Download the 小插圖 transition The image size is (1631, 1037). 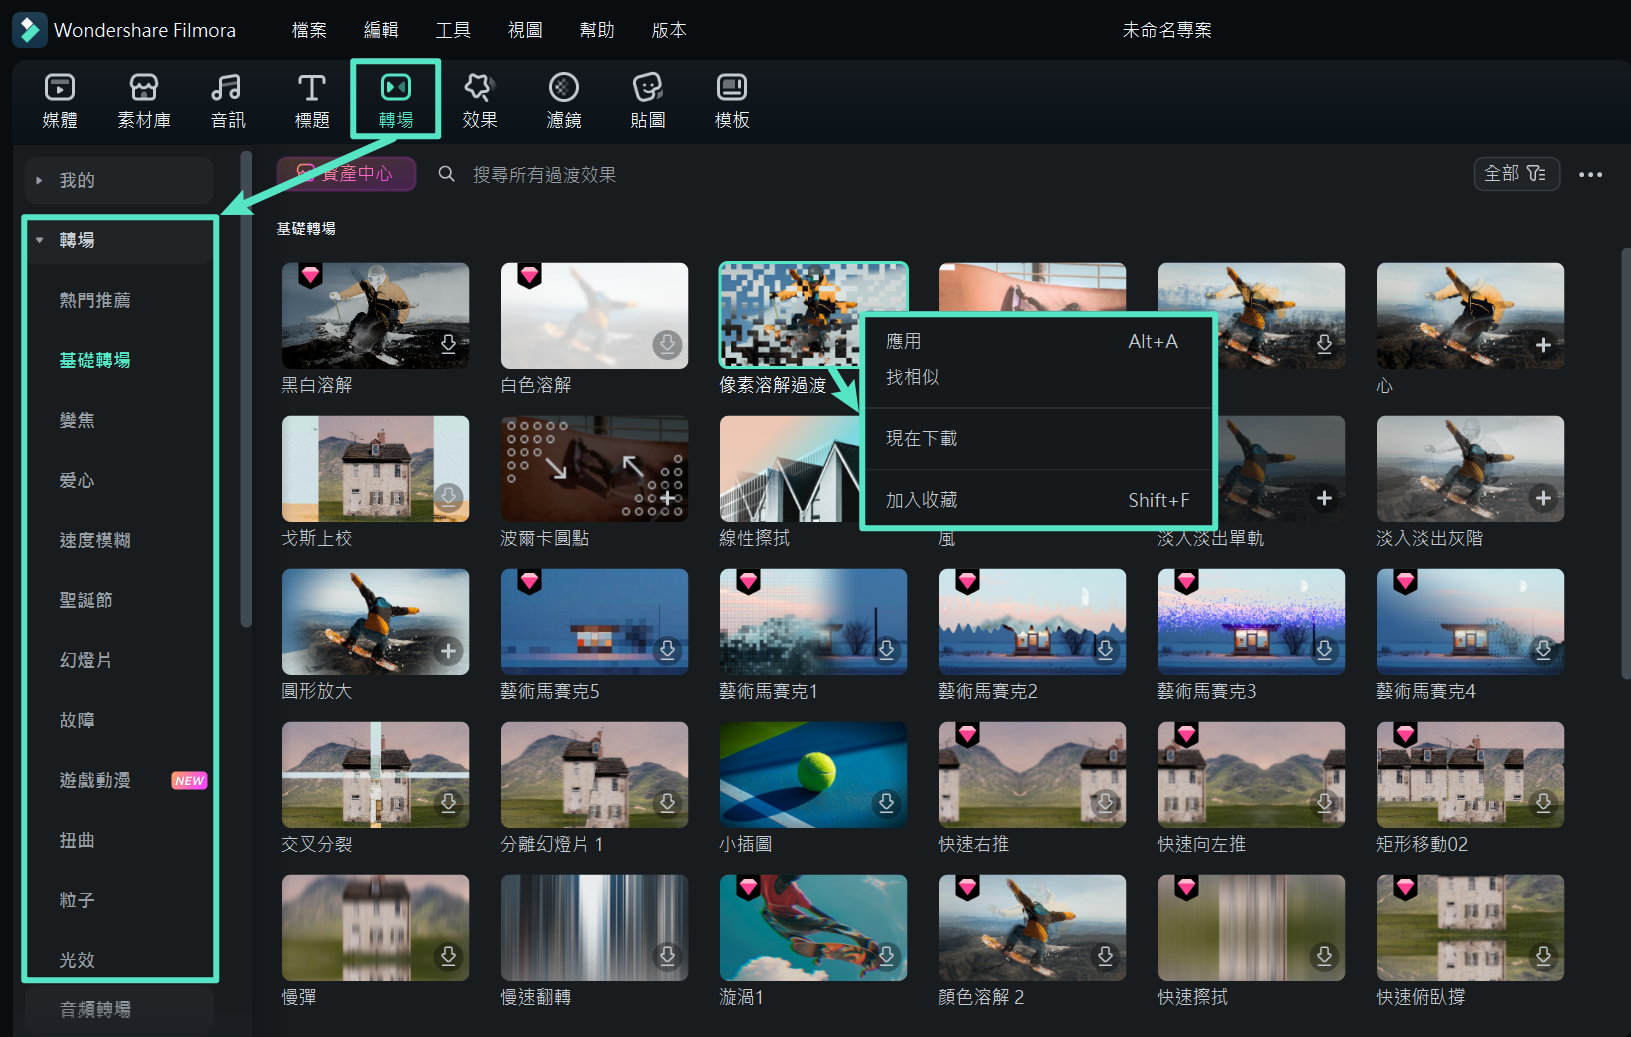point(886,803)
